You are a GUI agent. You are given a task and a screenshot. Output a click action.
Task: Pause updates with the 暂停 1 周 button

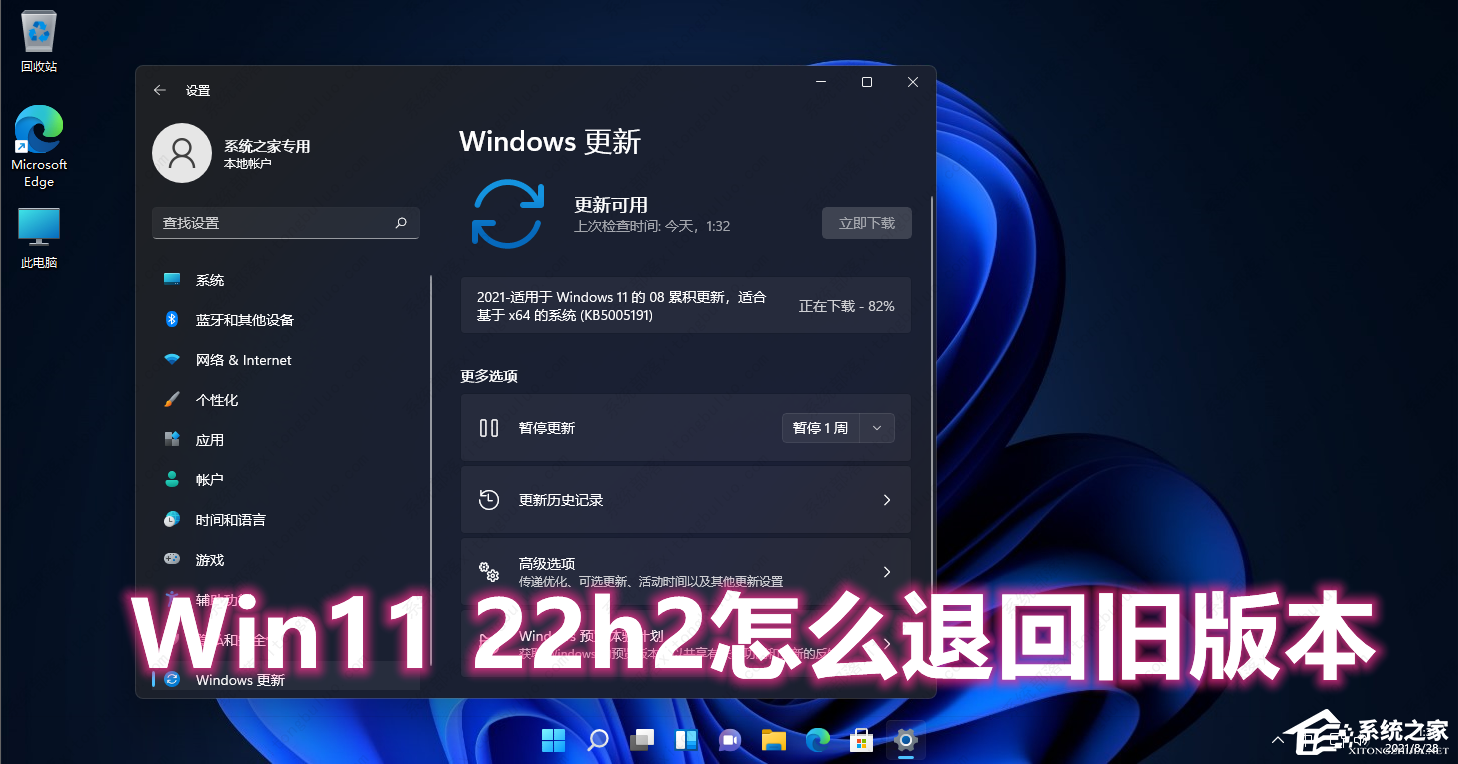[x=820, y=428]
